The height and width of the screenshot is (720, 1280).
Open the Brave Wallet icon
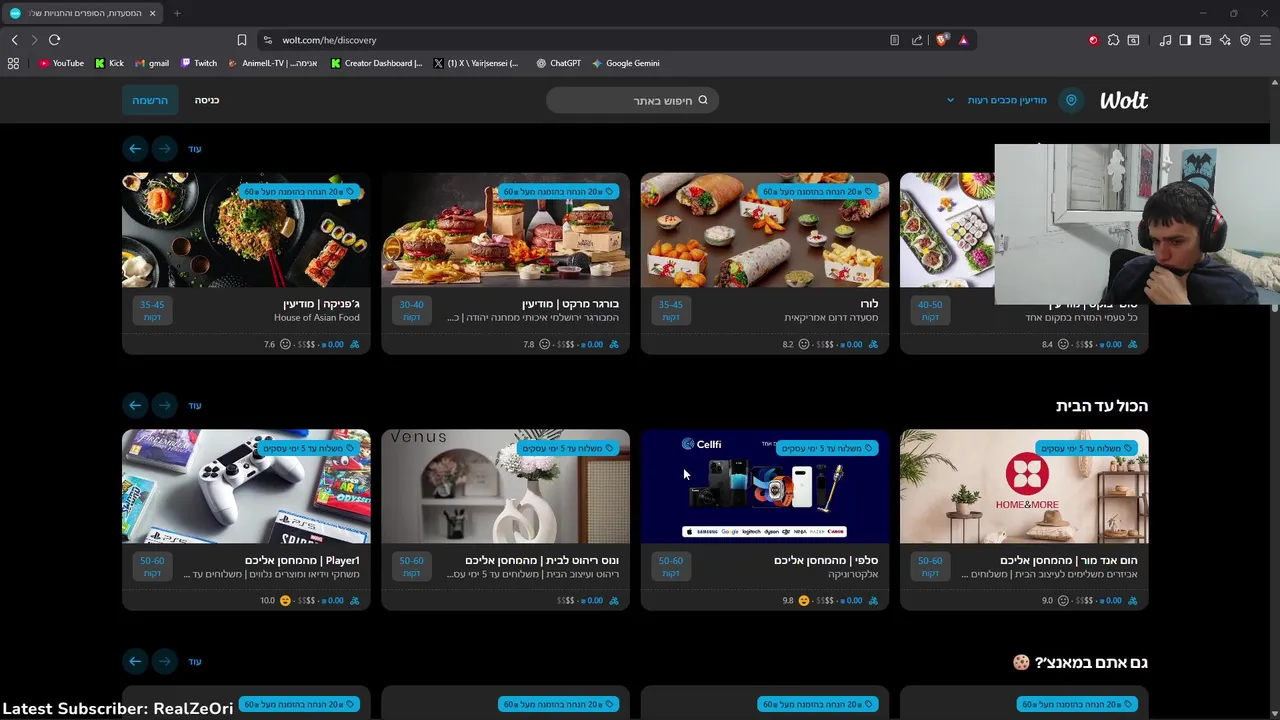1205,40
